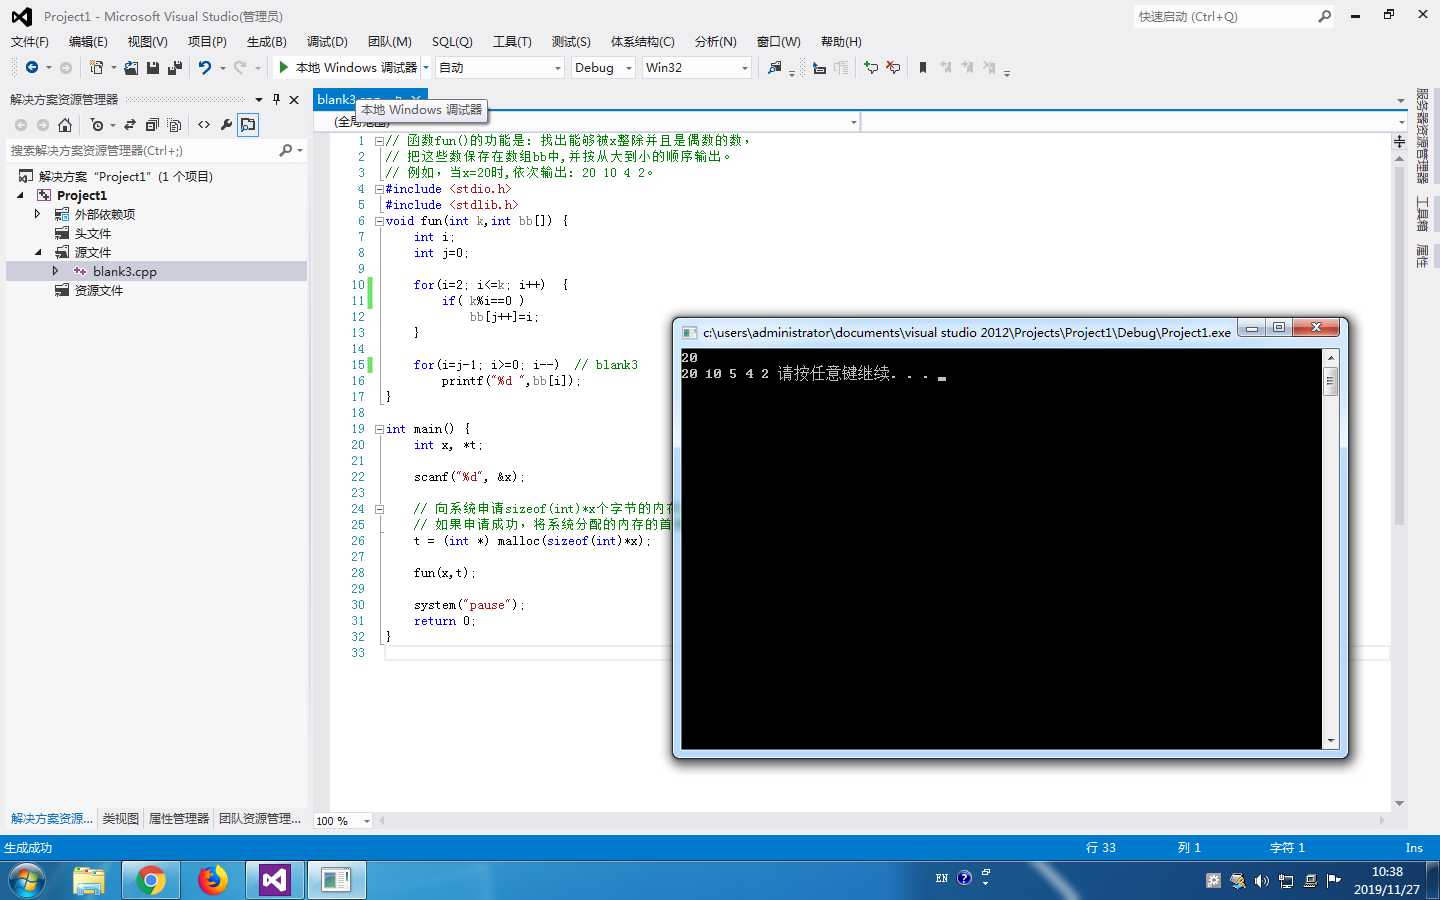Open the 帮助(H) menu
The height and width of the screenshot is (900, 1440).
click(841, 41)
